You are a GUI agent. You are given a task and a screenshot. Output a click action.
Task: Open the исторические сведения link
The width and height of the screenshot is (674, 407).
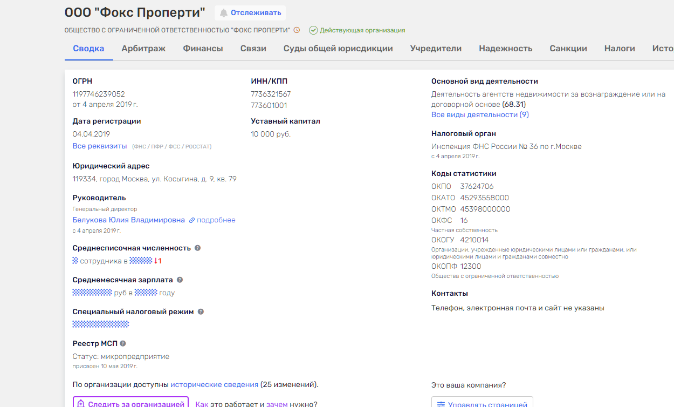pyautogui.click(x=214, y=384)
